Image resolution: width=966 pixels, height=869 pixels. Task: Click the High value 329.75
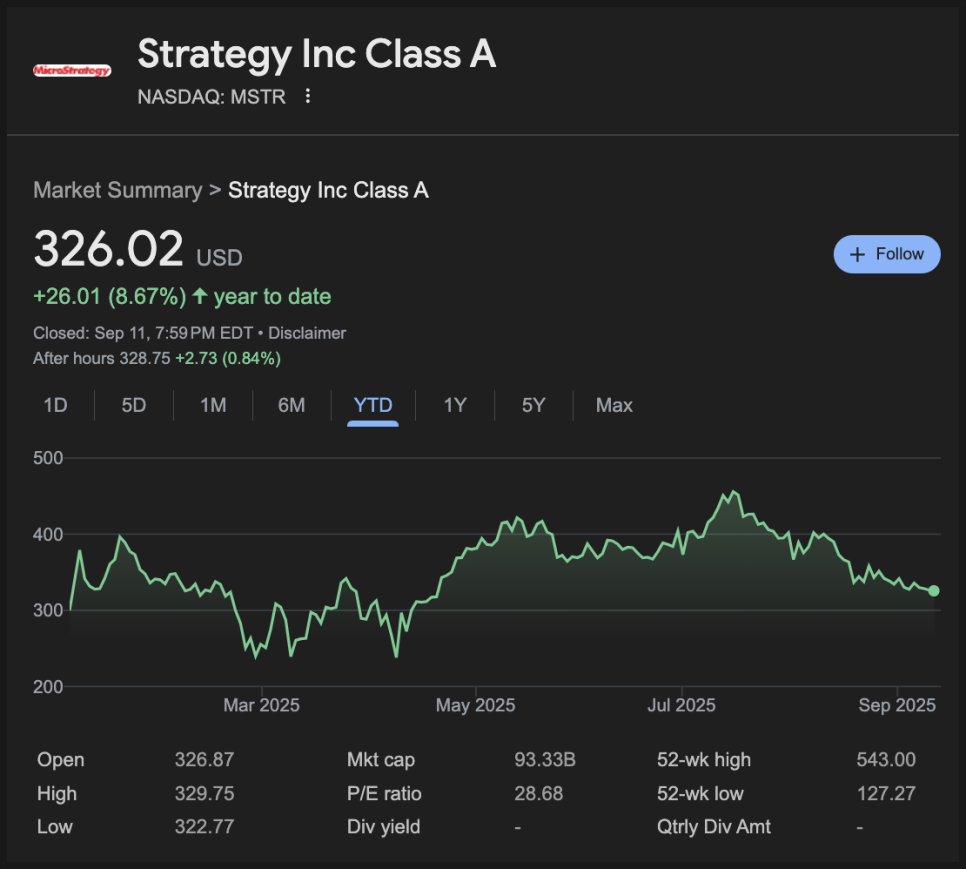point(204,793)
